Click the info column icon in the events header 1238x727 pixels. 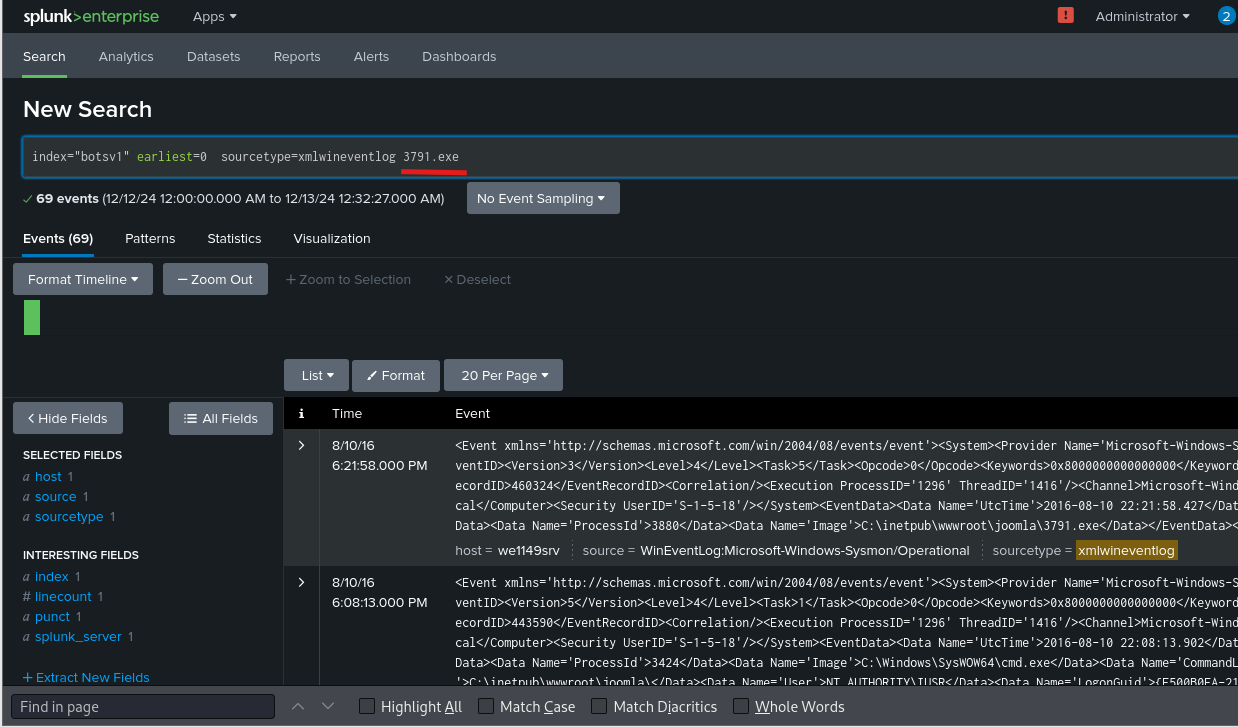coord(301,413)
